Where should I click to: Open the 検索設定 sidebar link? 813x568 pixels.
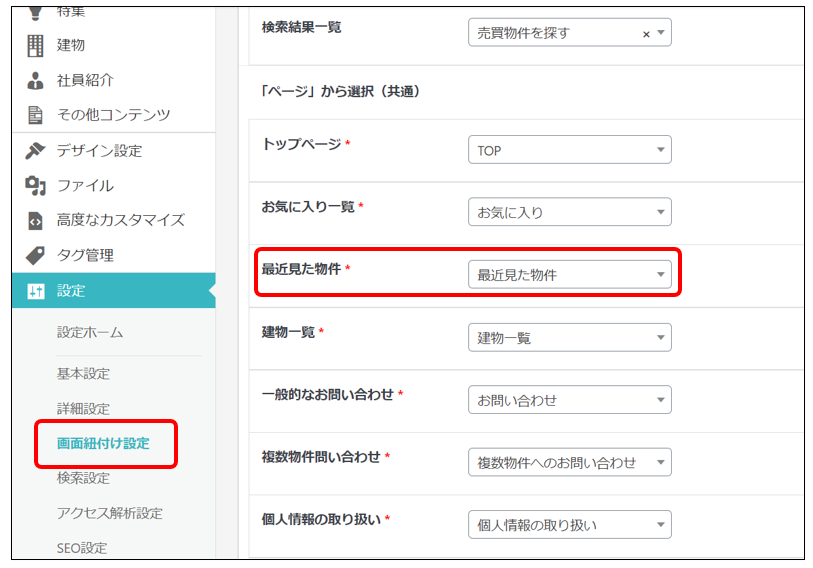pyautogui.click(x=83, y=478)
